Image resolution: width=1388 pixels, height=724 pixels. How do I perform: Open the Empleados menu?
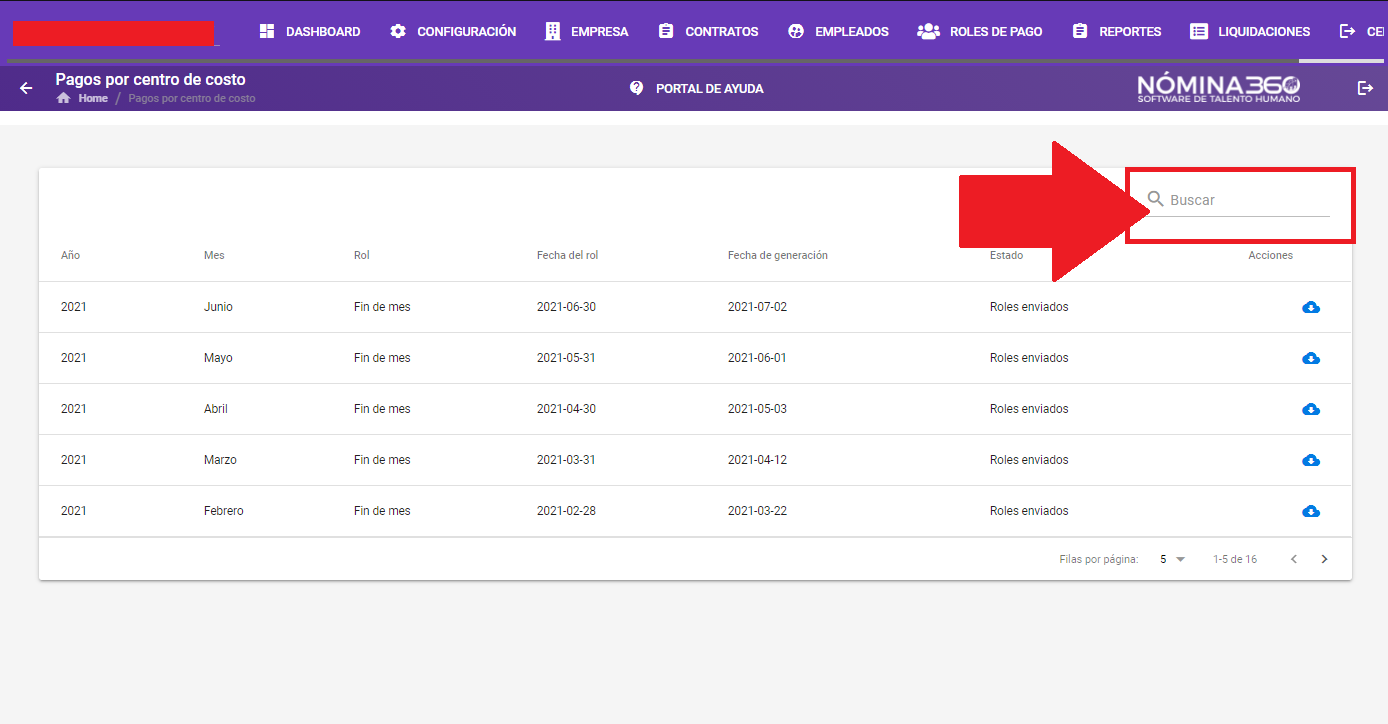pos(838,31)
